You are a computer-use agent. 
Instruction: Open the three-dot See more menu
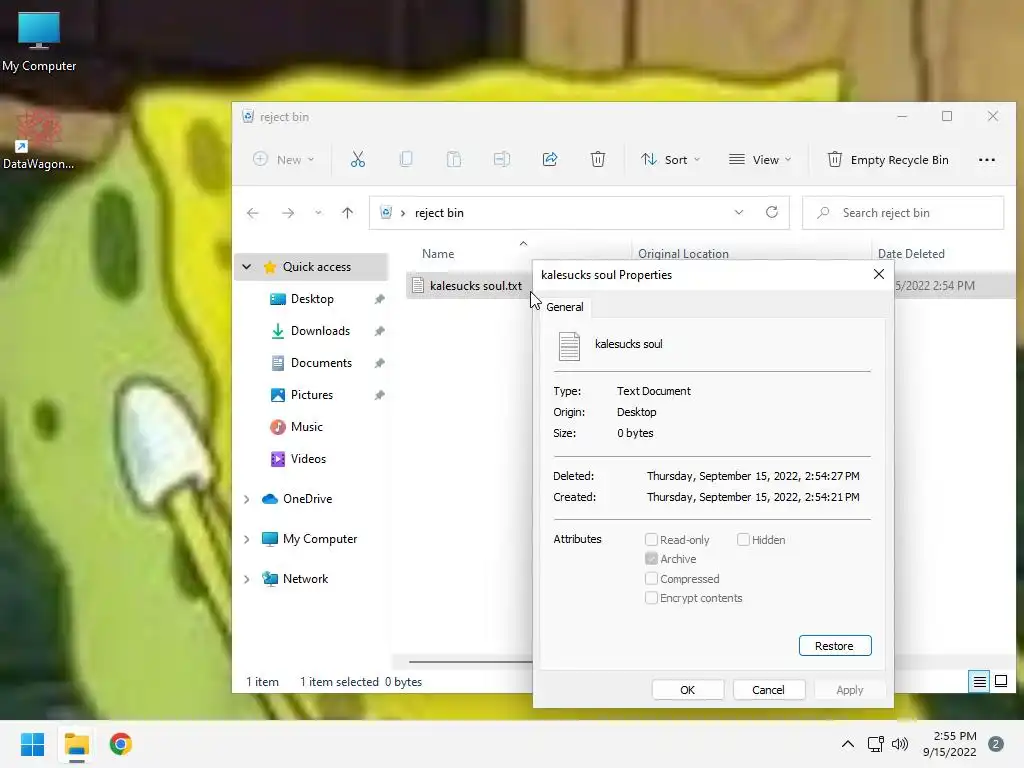[987, 160]
